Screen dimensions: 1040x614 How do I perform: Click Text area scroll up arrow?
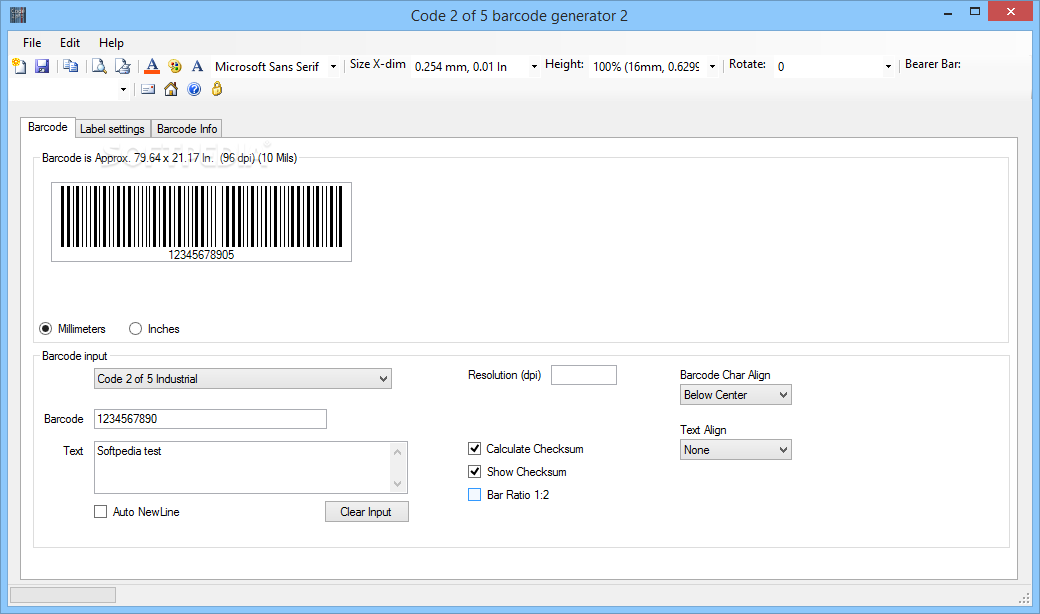[398, 452]
